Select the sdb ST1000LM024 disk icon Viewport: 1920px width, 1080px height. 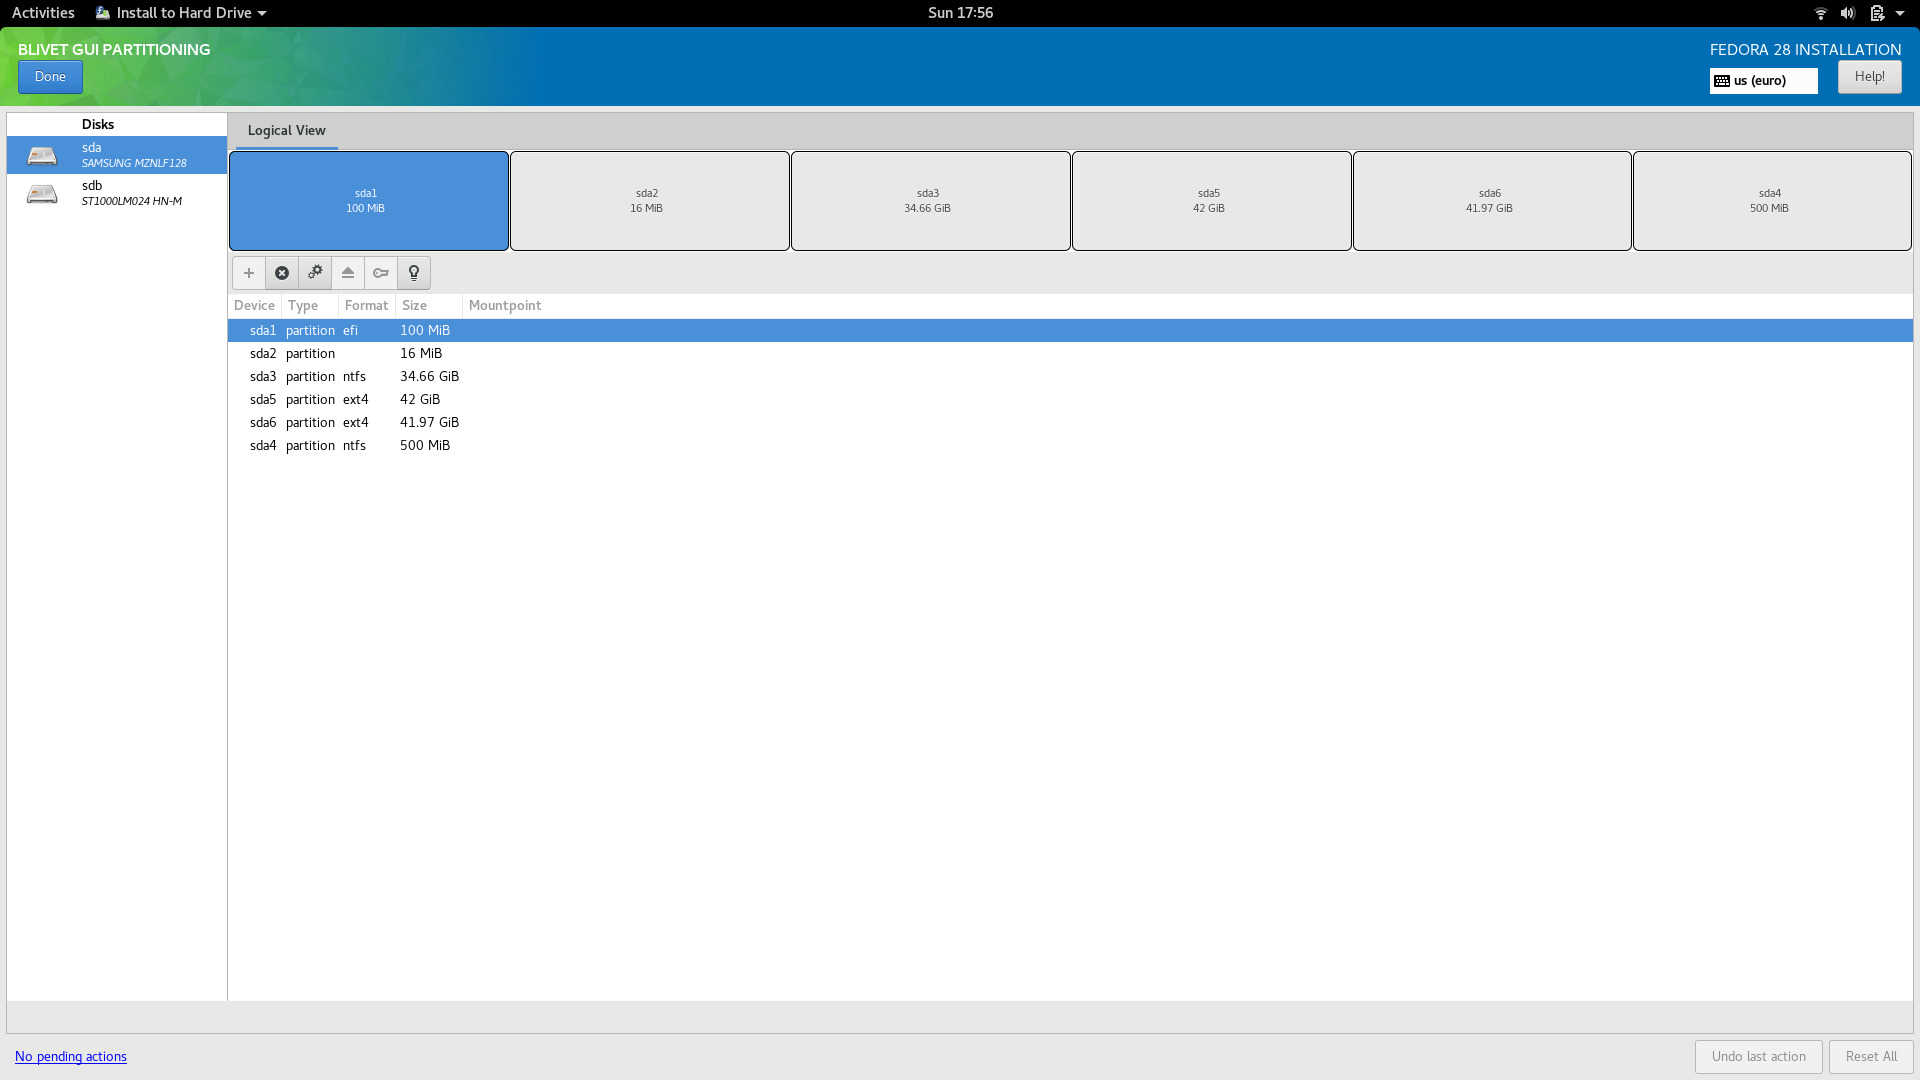42,193
